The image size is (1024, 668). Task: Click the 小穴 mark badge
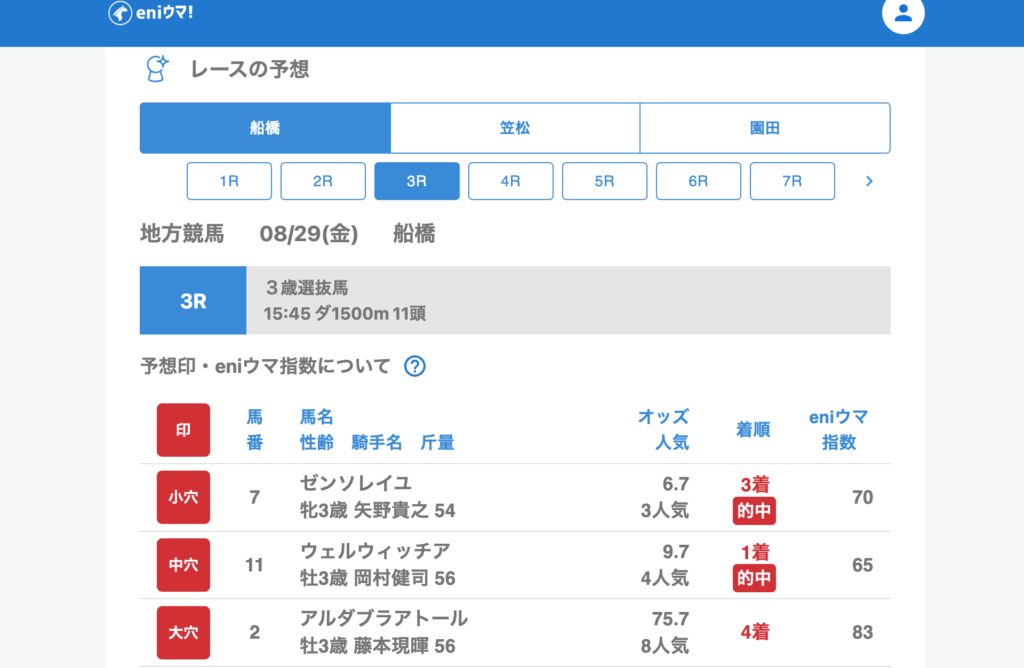point(183,497)
